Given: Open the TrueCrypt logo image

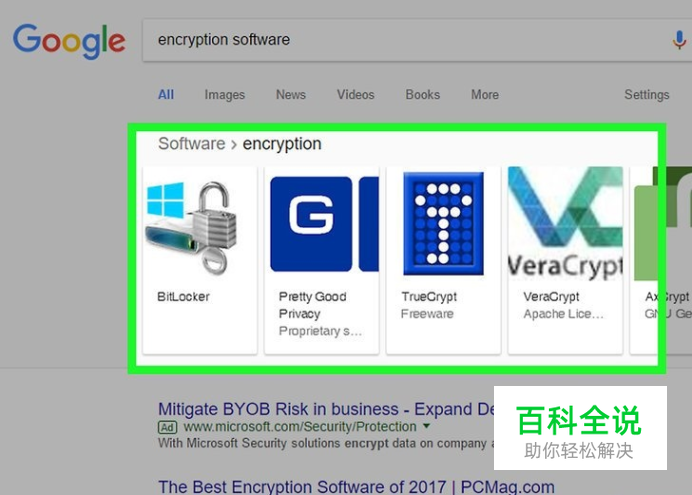Looking at the screenshot, I should (x=444, y=224).
